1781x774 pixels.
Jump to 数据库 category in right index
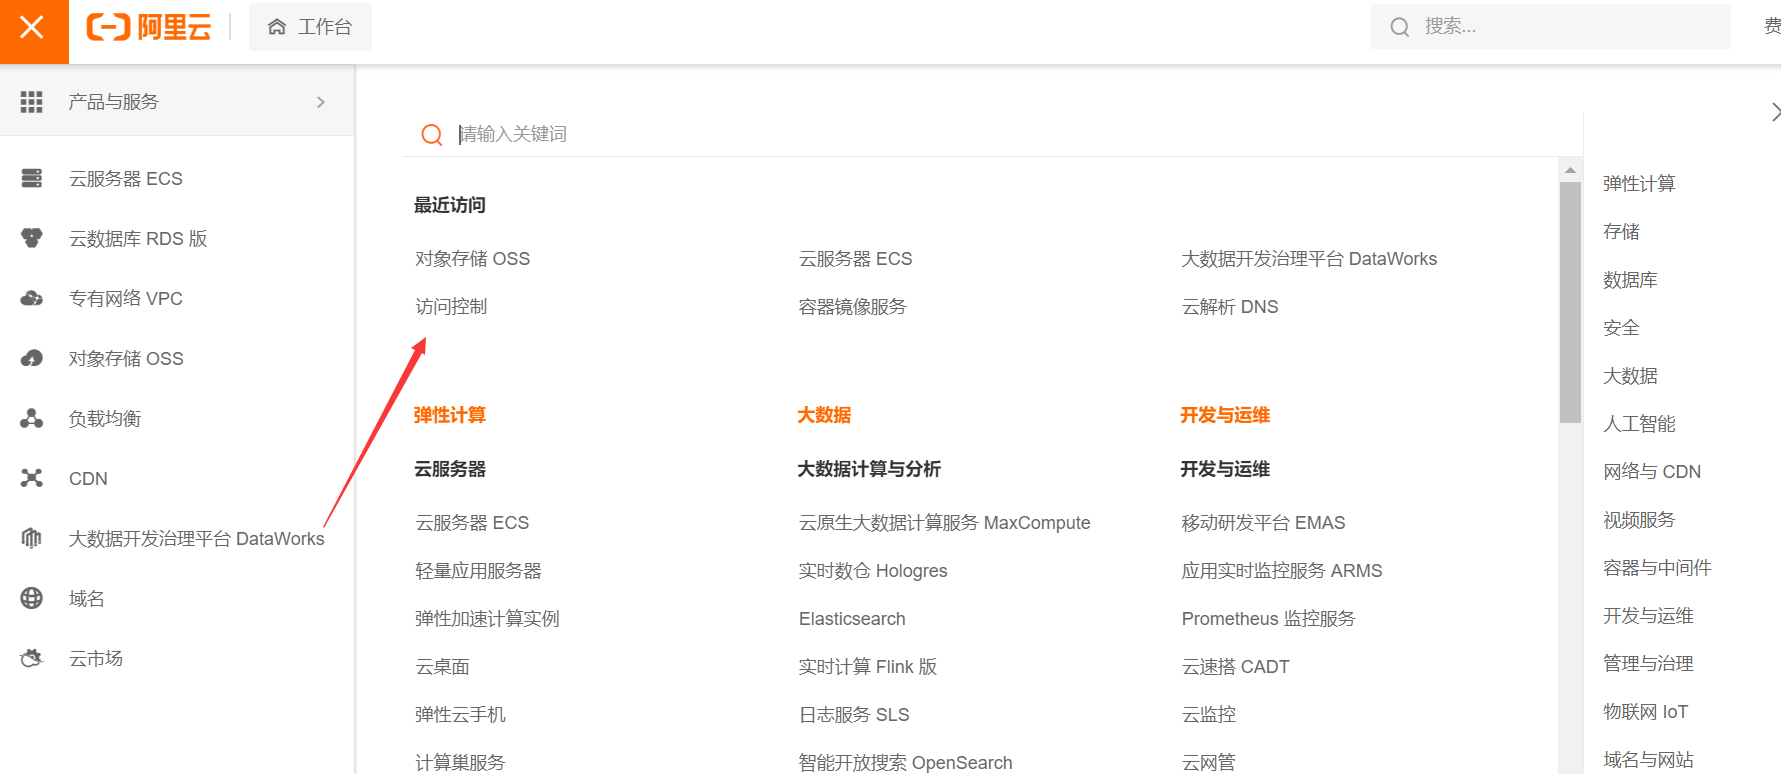pos(1630,280)
